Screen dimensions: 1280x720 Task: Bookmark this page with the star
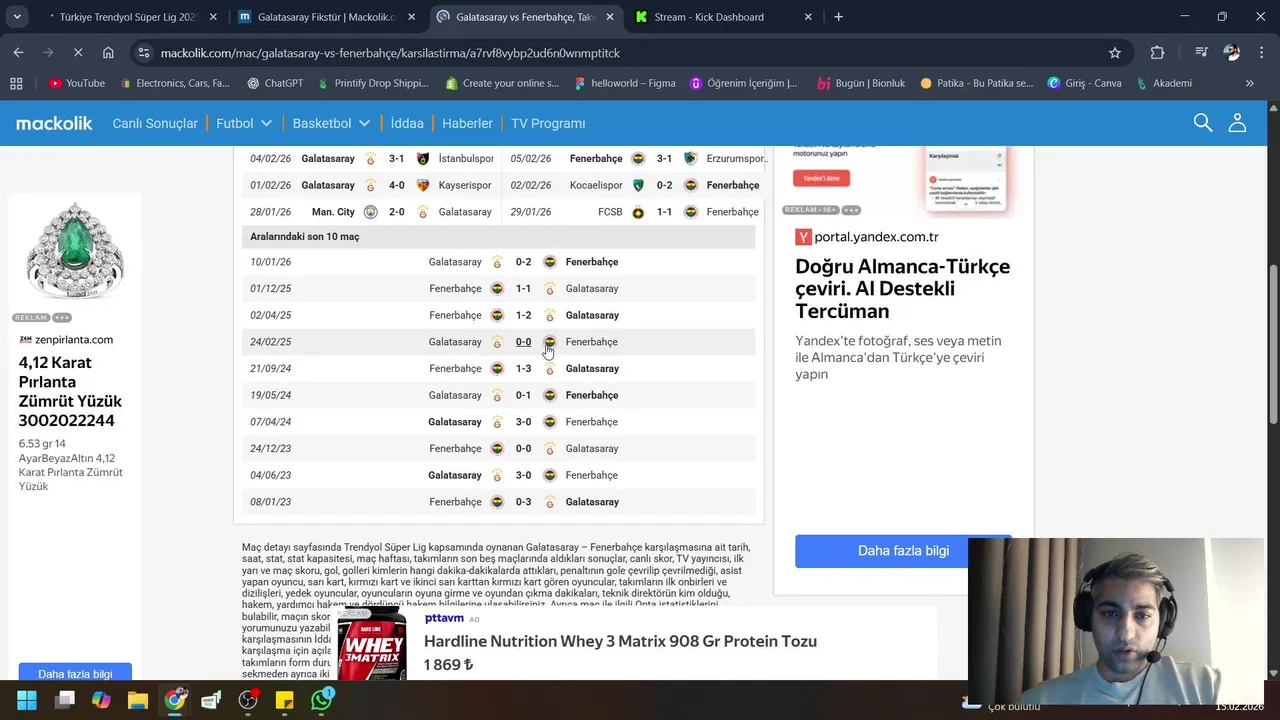pyautogui.click(x=1114, y=53)
